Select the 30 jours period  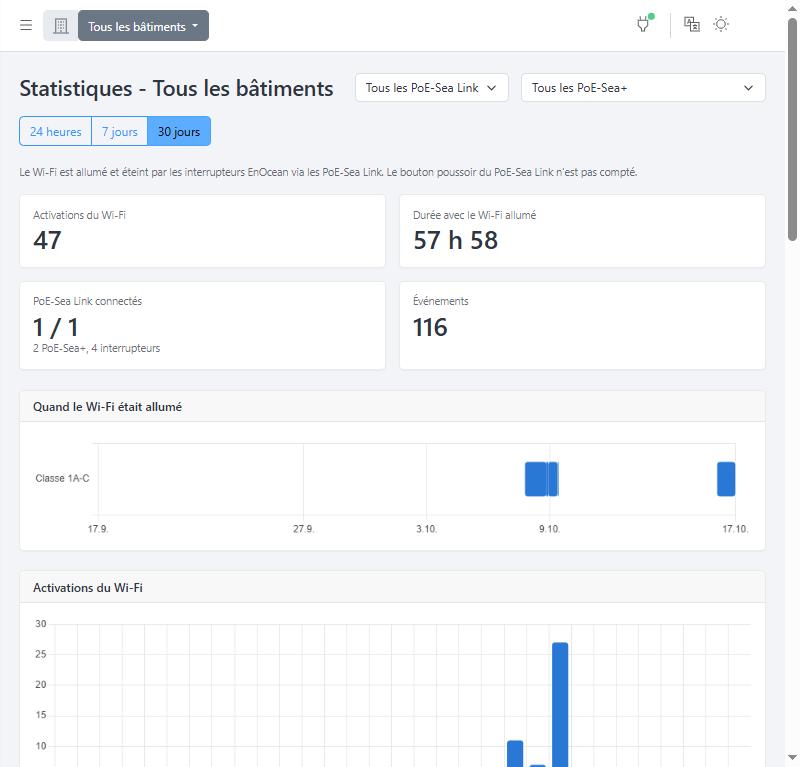click(x=179, y=131)
